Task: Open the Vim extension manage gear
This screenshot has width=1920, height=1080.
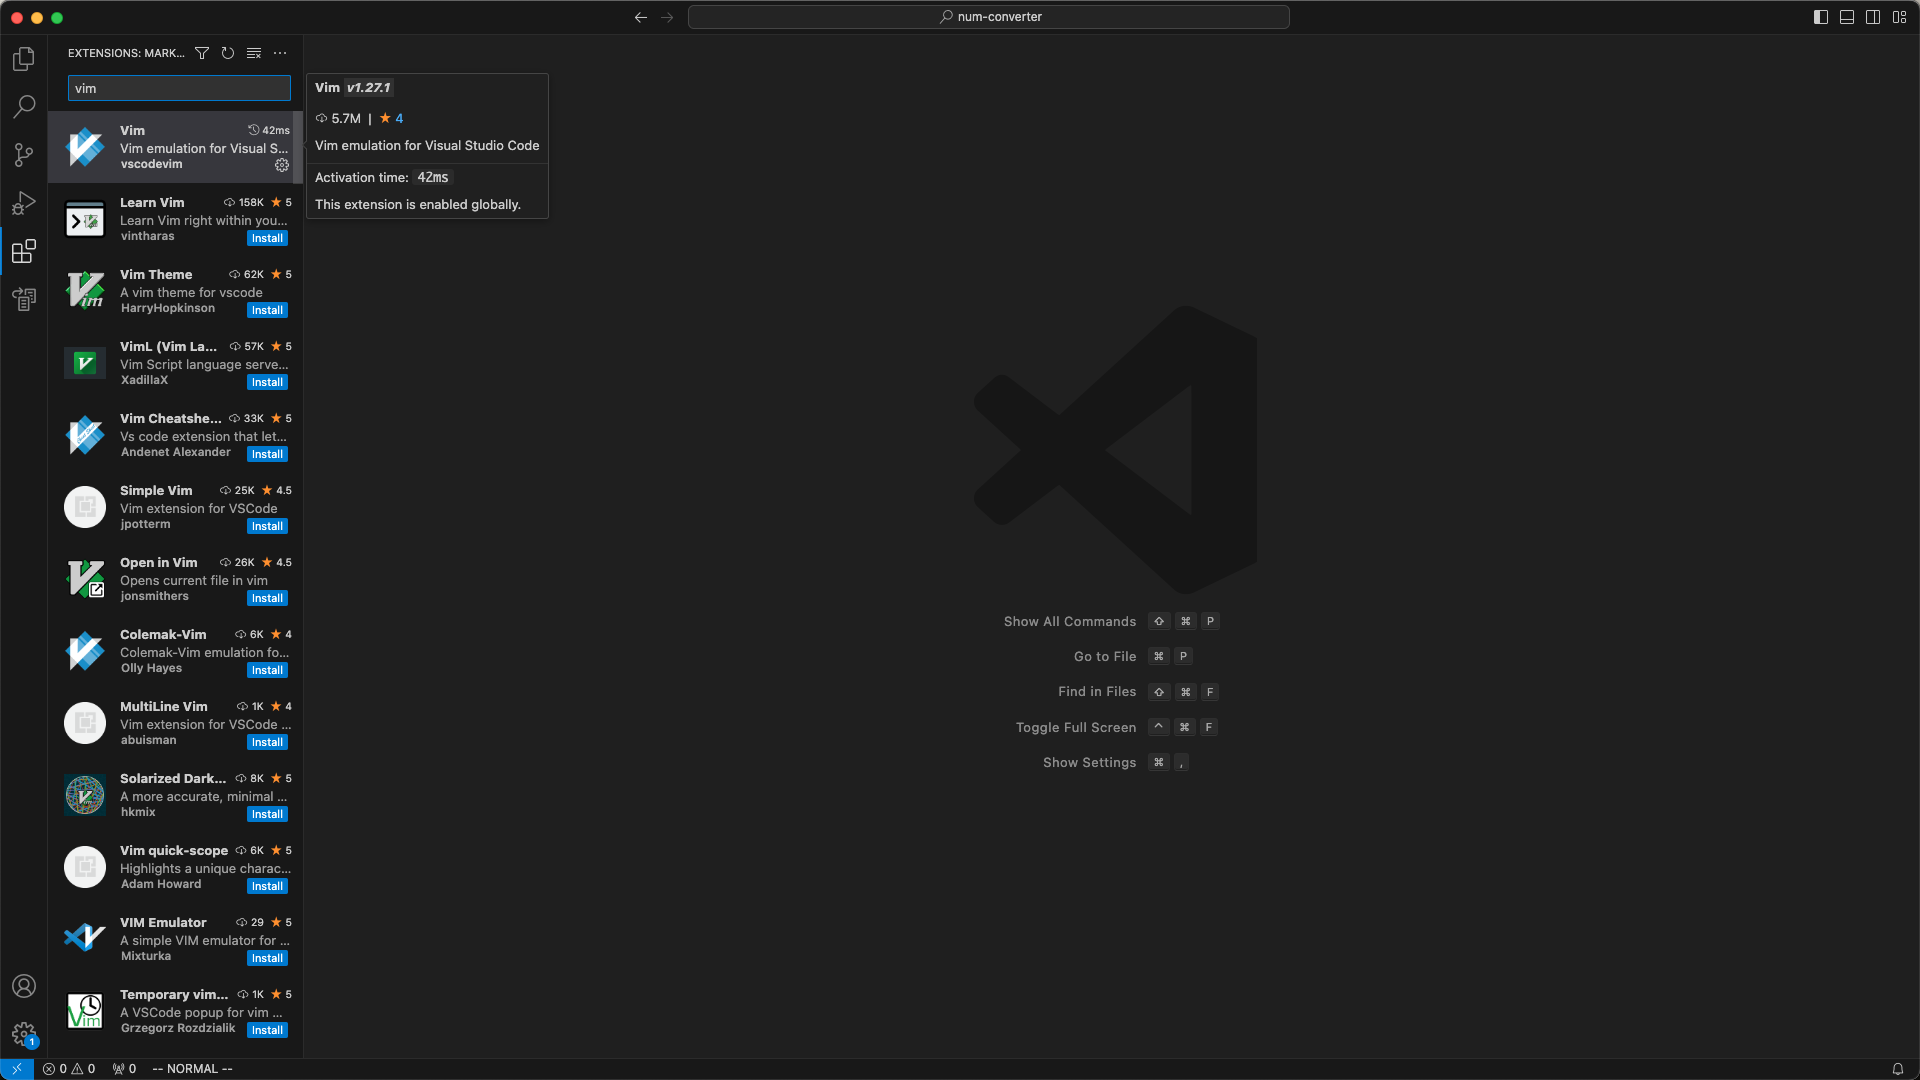Action: point(282,165)
